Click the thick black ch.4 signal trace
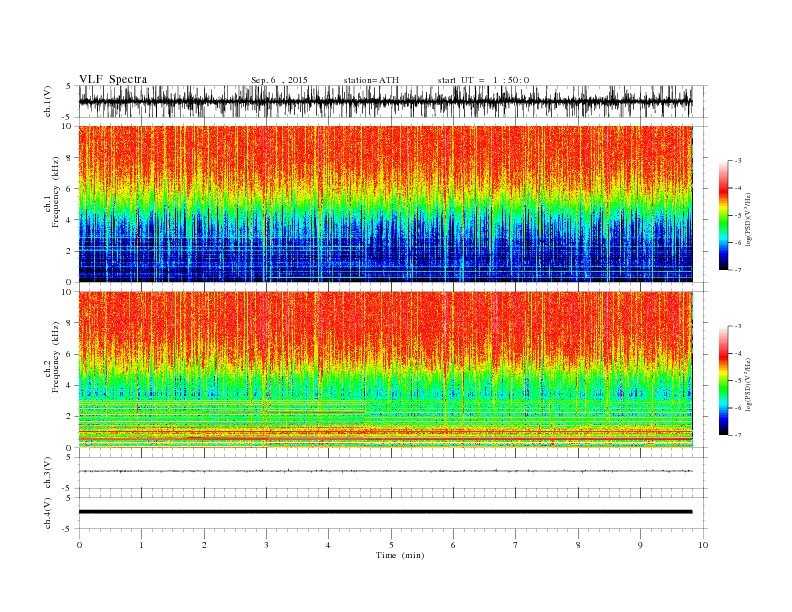This screenshot has width=792, height=612. tap(385, 512)
